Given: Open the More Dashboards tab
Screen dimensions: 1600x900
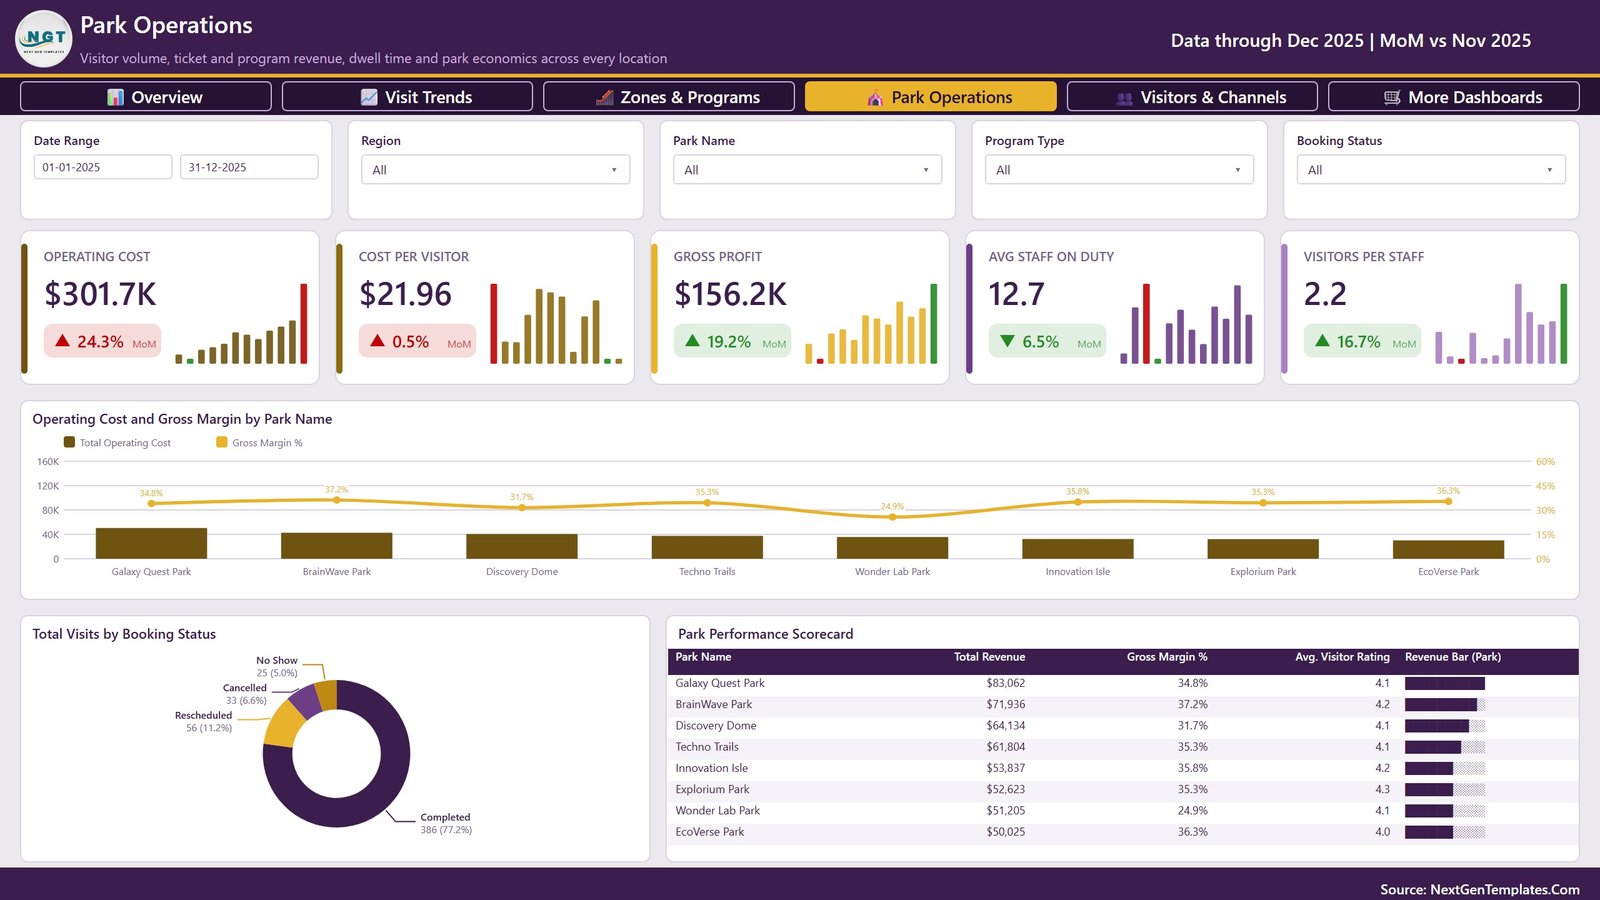Looking at the screenshot, I should pyautogui.click(x=1454, y=97).
